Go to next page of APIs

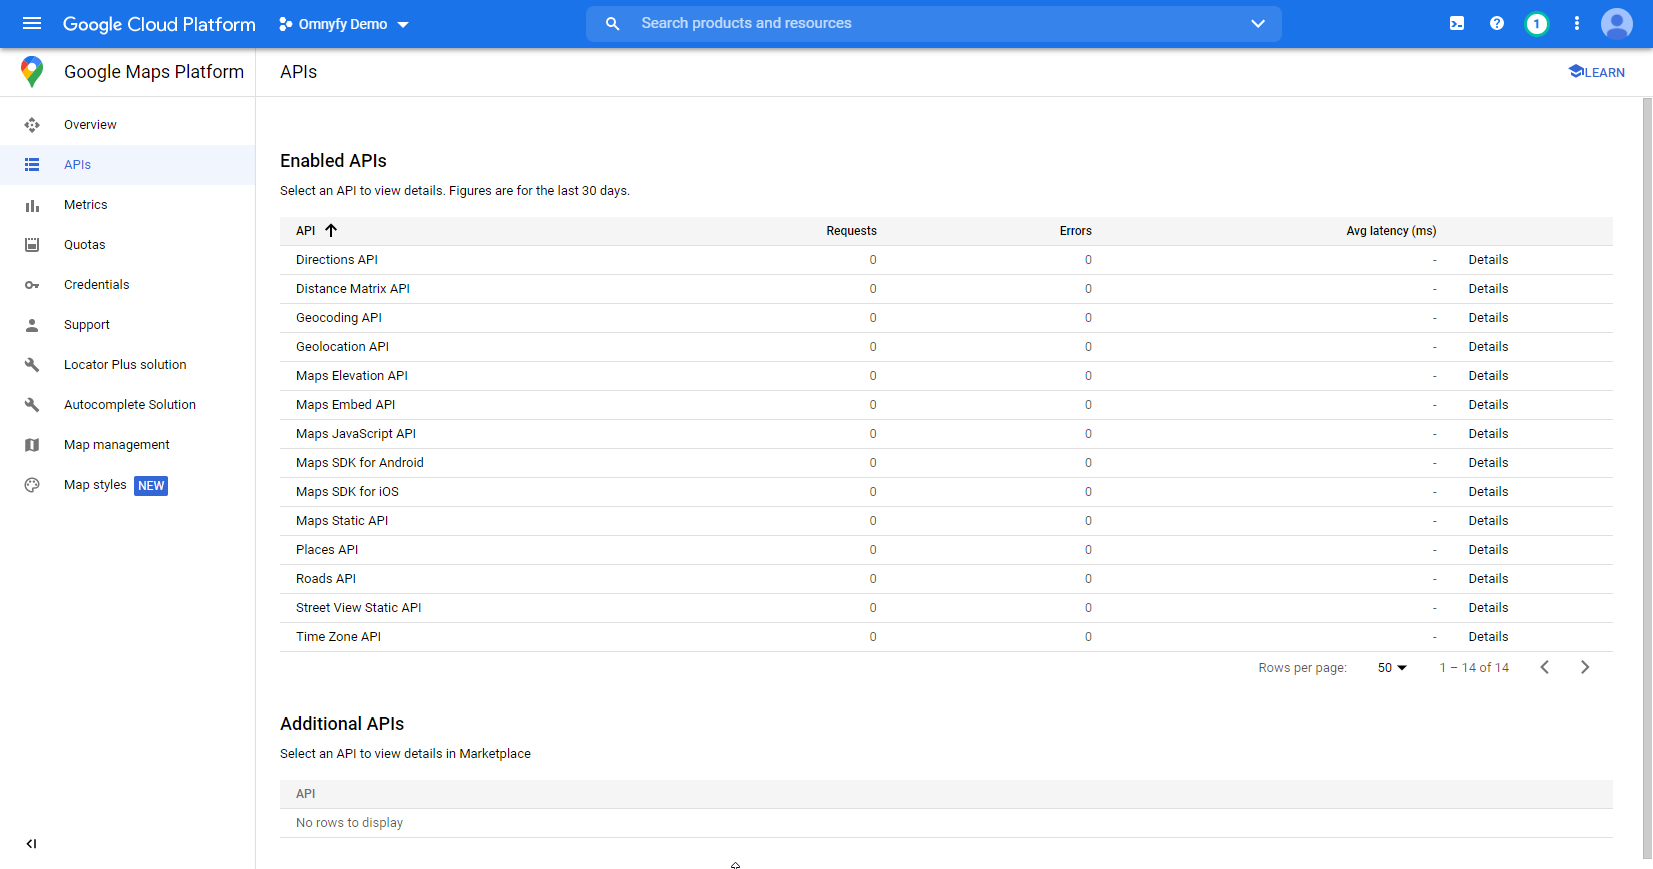pyautogui.click(x=1585, y=667)
